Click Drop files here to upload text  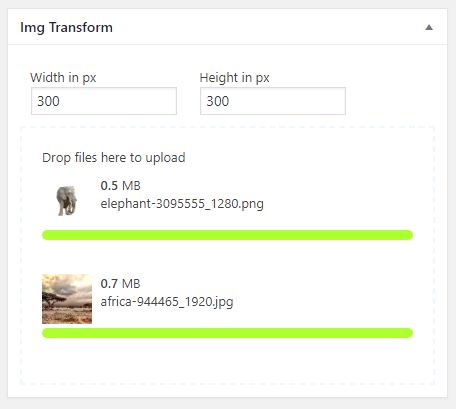[x=114, y=157]
